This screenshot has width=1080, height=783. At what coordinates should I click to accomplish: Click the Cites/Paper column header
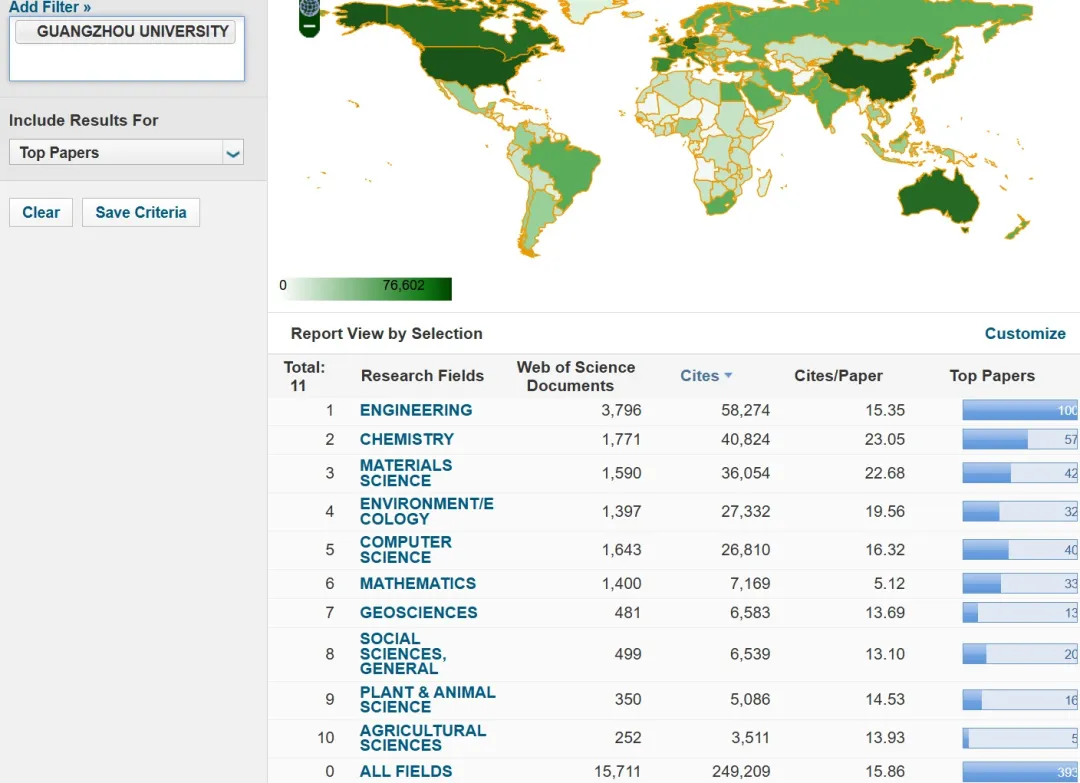[838, 375]
